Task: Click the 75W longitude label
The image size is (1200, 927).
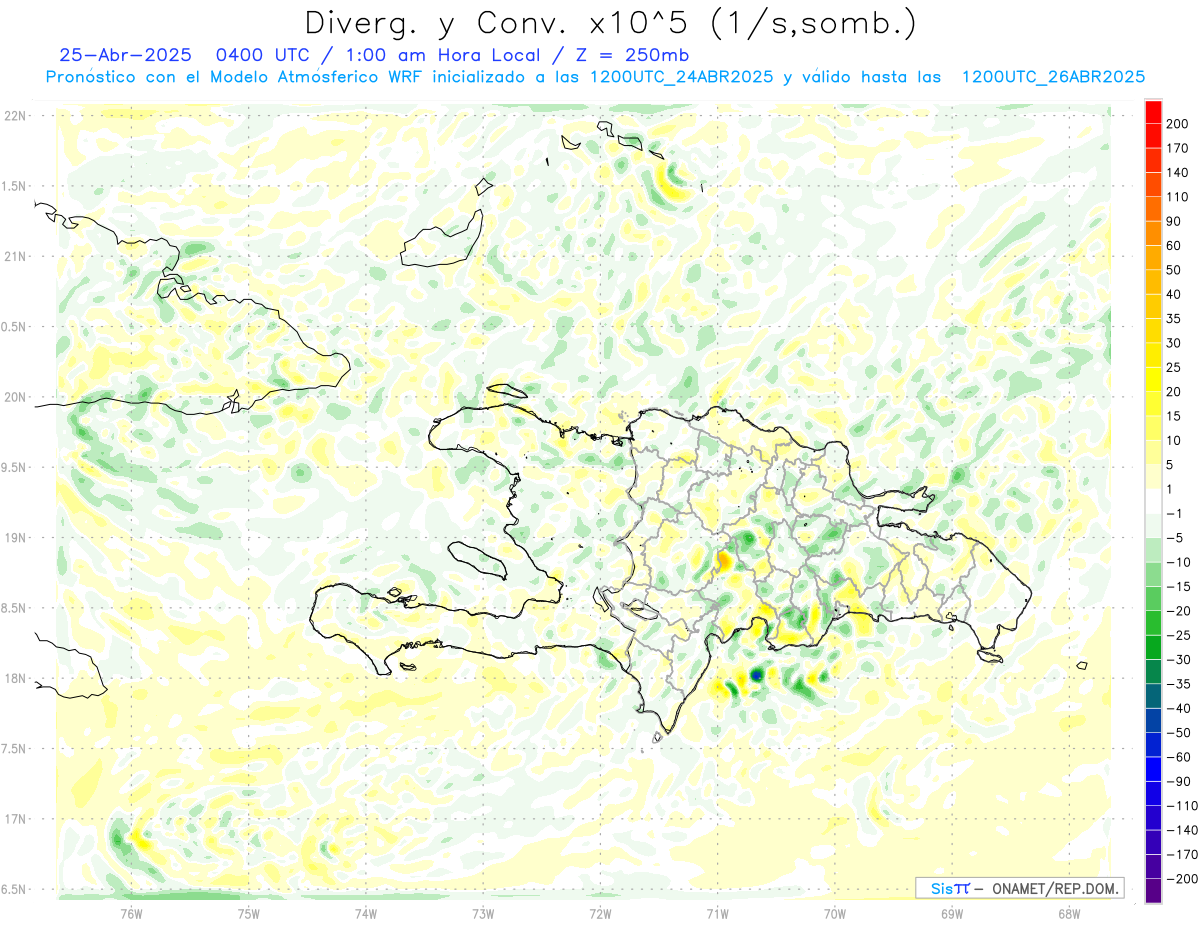Action: 248,913
